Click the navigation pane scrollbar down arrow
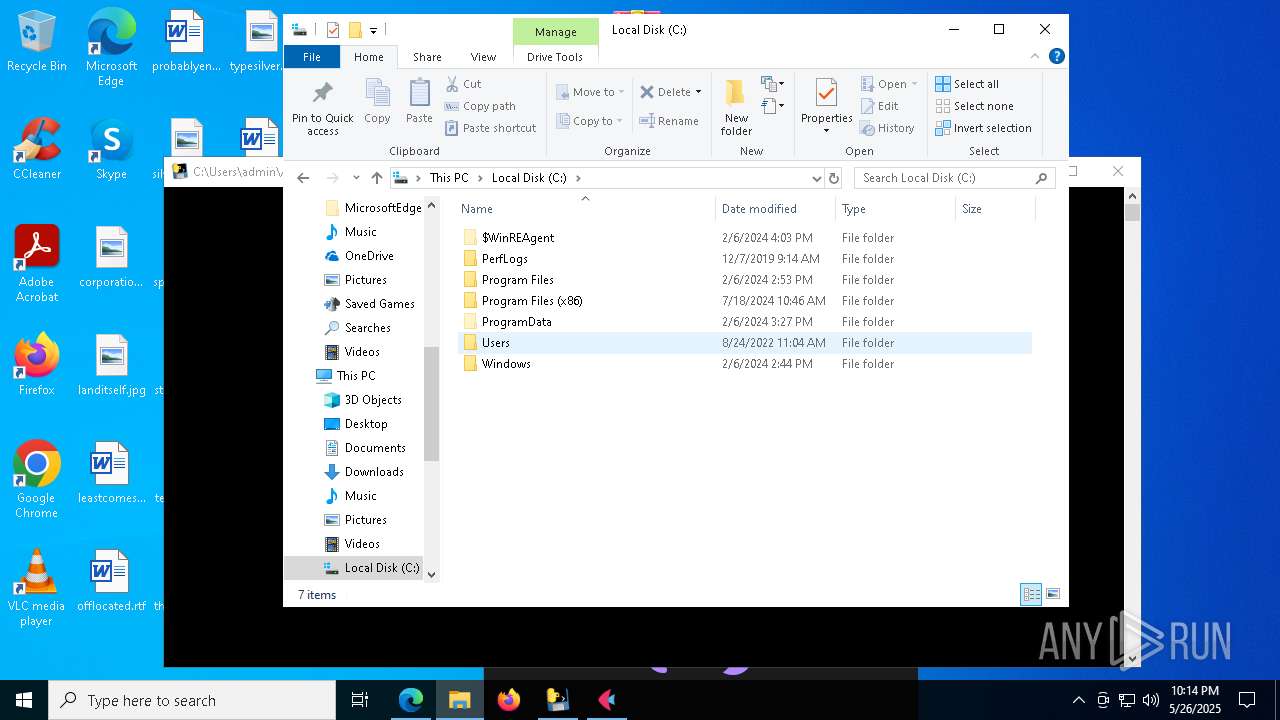Image resolution: width=1280 pixels, height=720 pixels. pyautogui.click(x=432, y=574)
